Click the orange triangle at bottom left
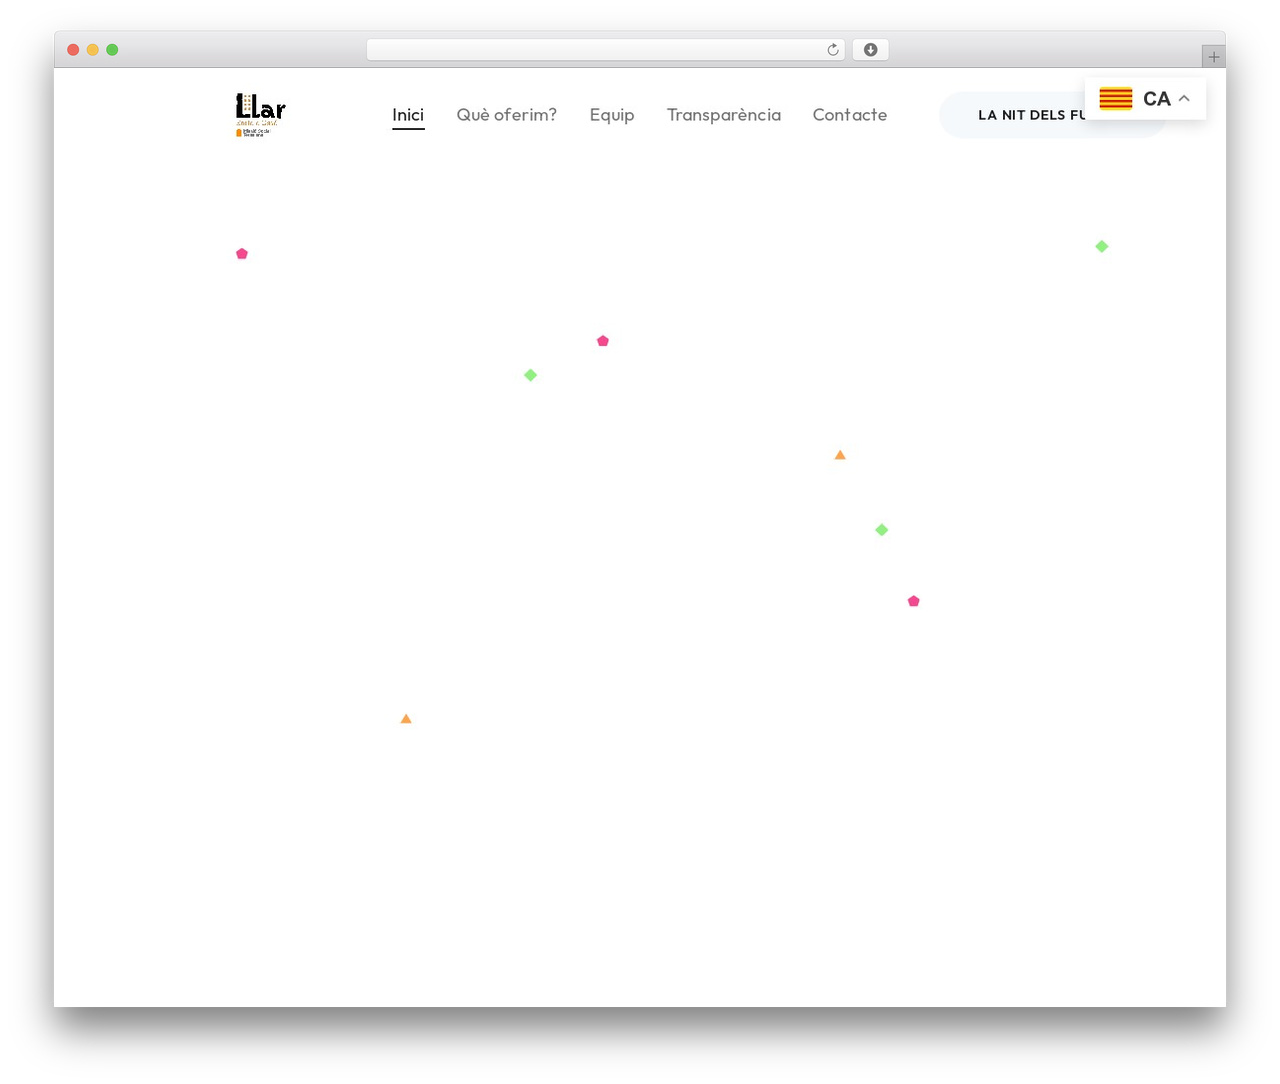 click(x=406, y=719)
